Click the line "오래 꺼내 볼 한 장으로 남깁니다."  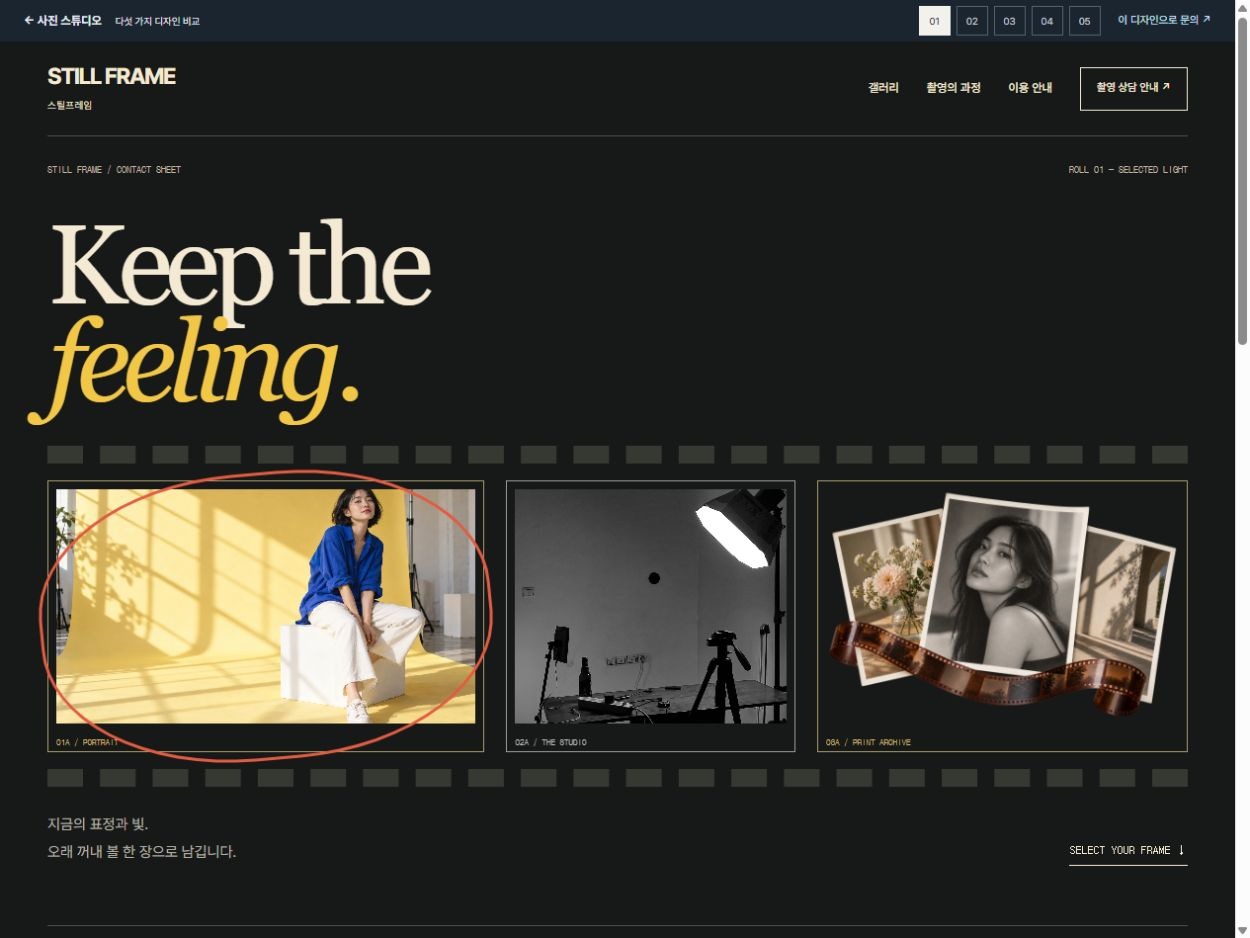pyautogui.click(x=142, y=853)
